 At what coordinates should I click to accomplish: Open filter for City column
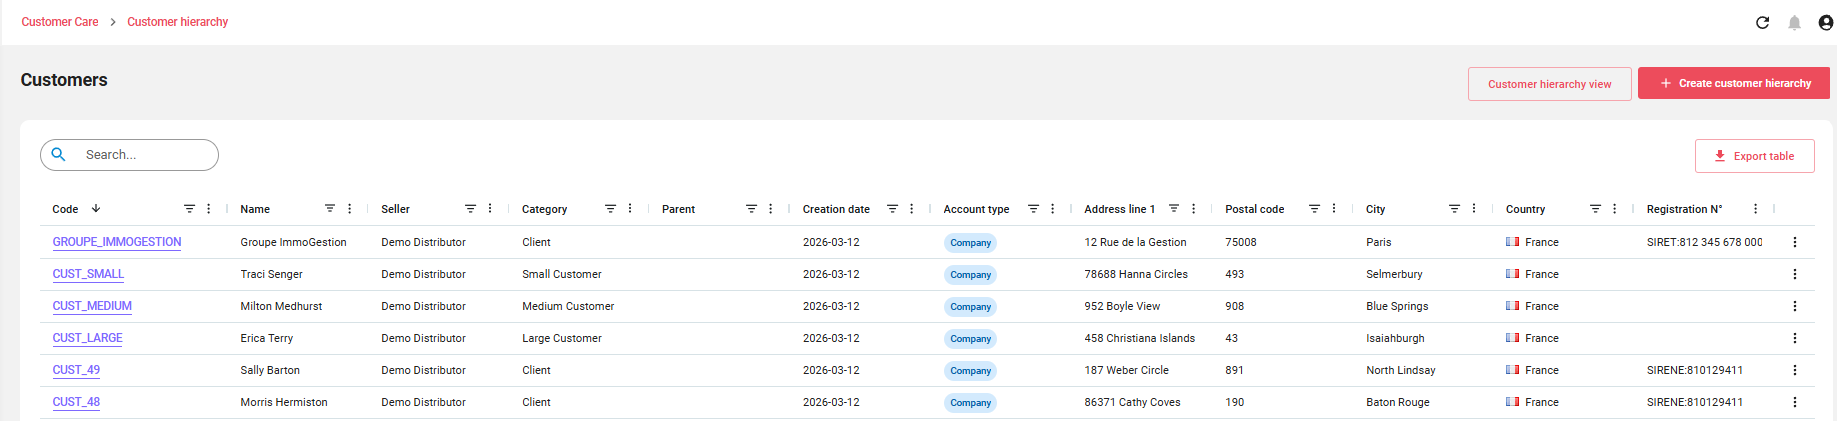tap(1454, 208)
